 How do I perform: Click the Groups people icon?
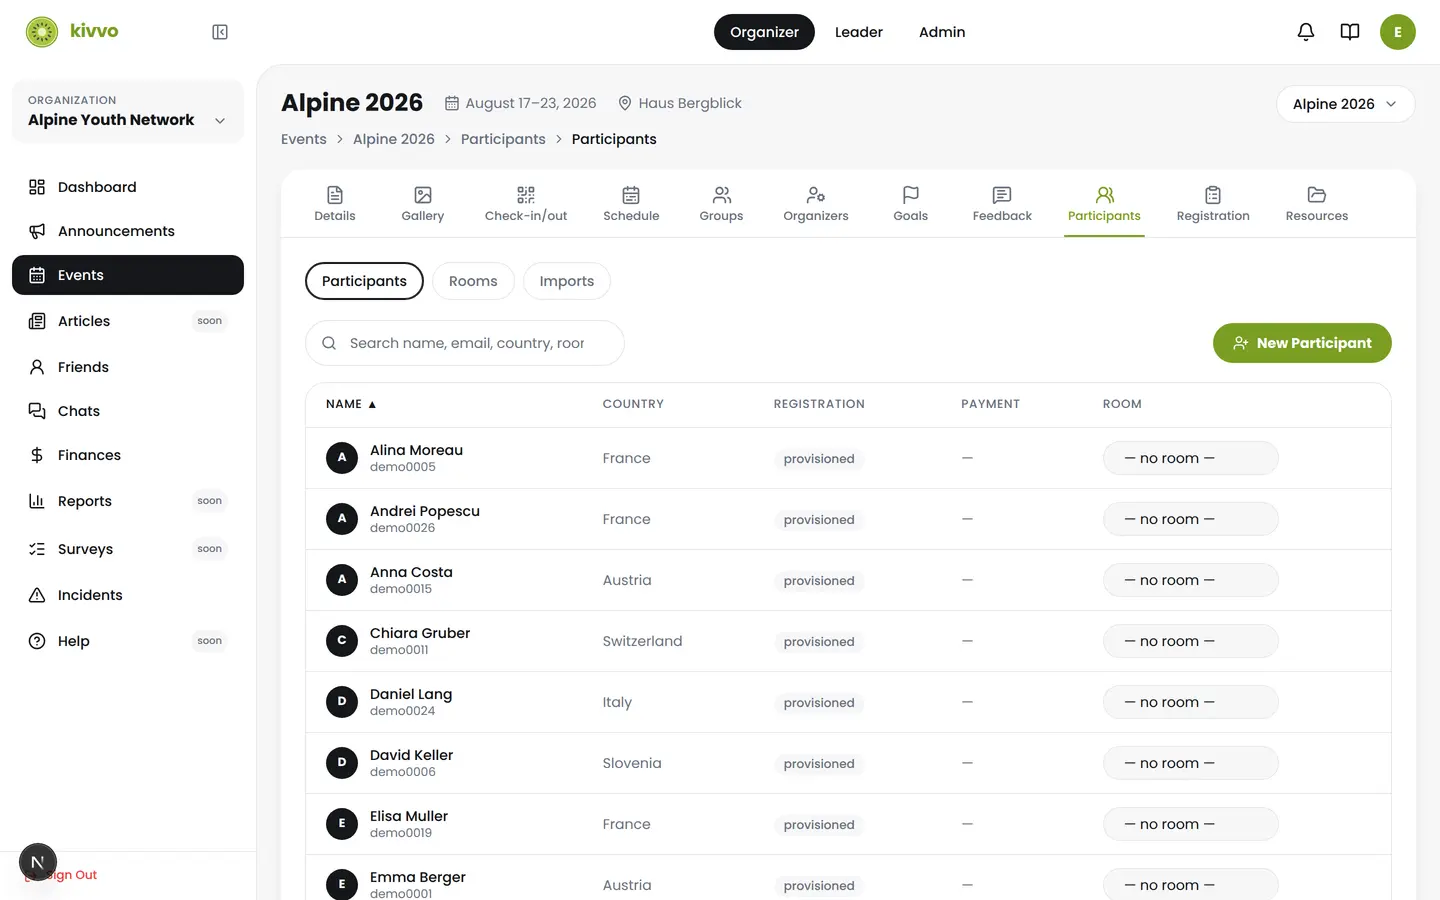pos(722,195)
